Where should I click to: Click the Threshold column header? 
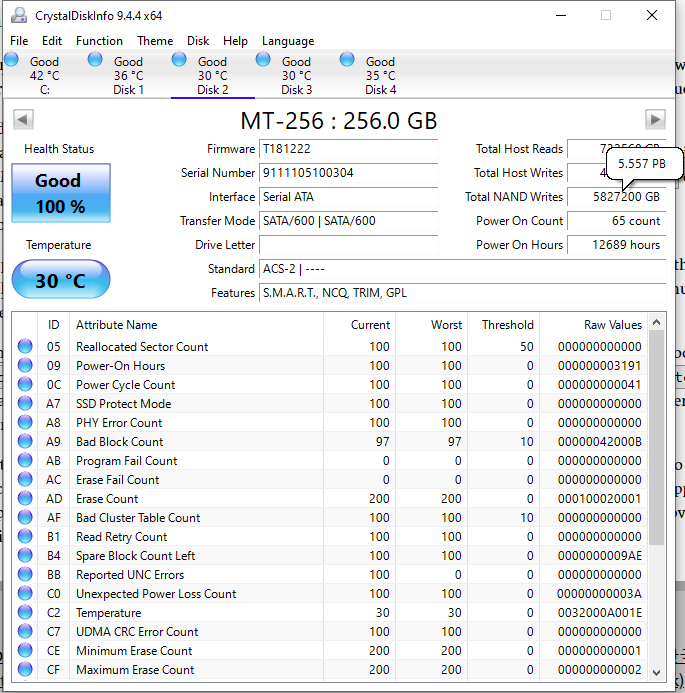point(504,325)
